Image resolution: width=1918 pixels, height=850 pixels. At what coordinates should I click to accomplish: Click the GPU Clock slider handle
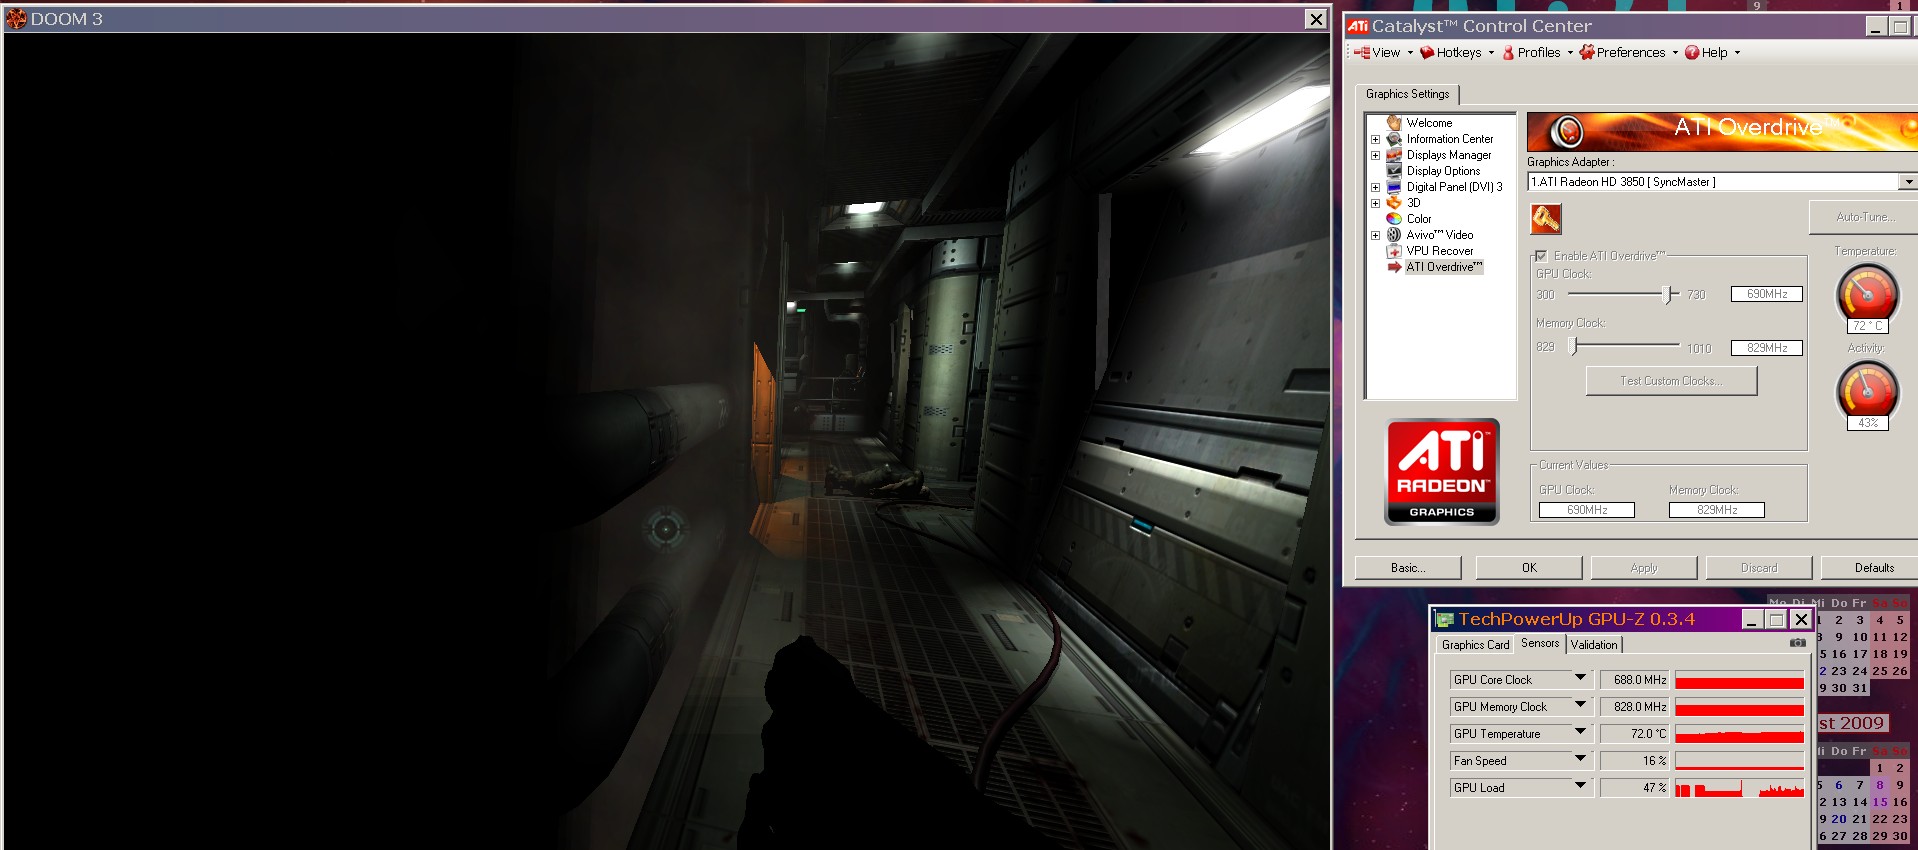pyautogui.click(x=1667, y=294)
